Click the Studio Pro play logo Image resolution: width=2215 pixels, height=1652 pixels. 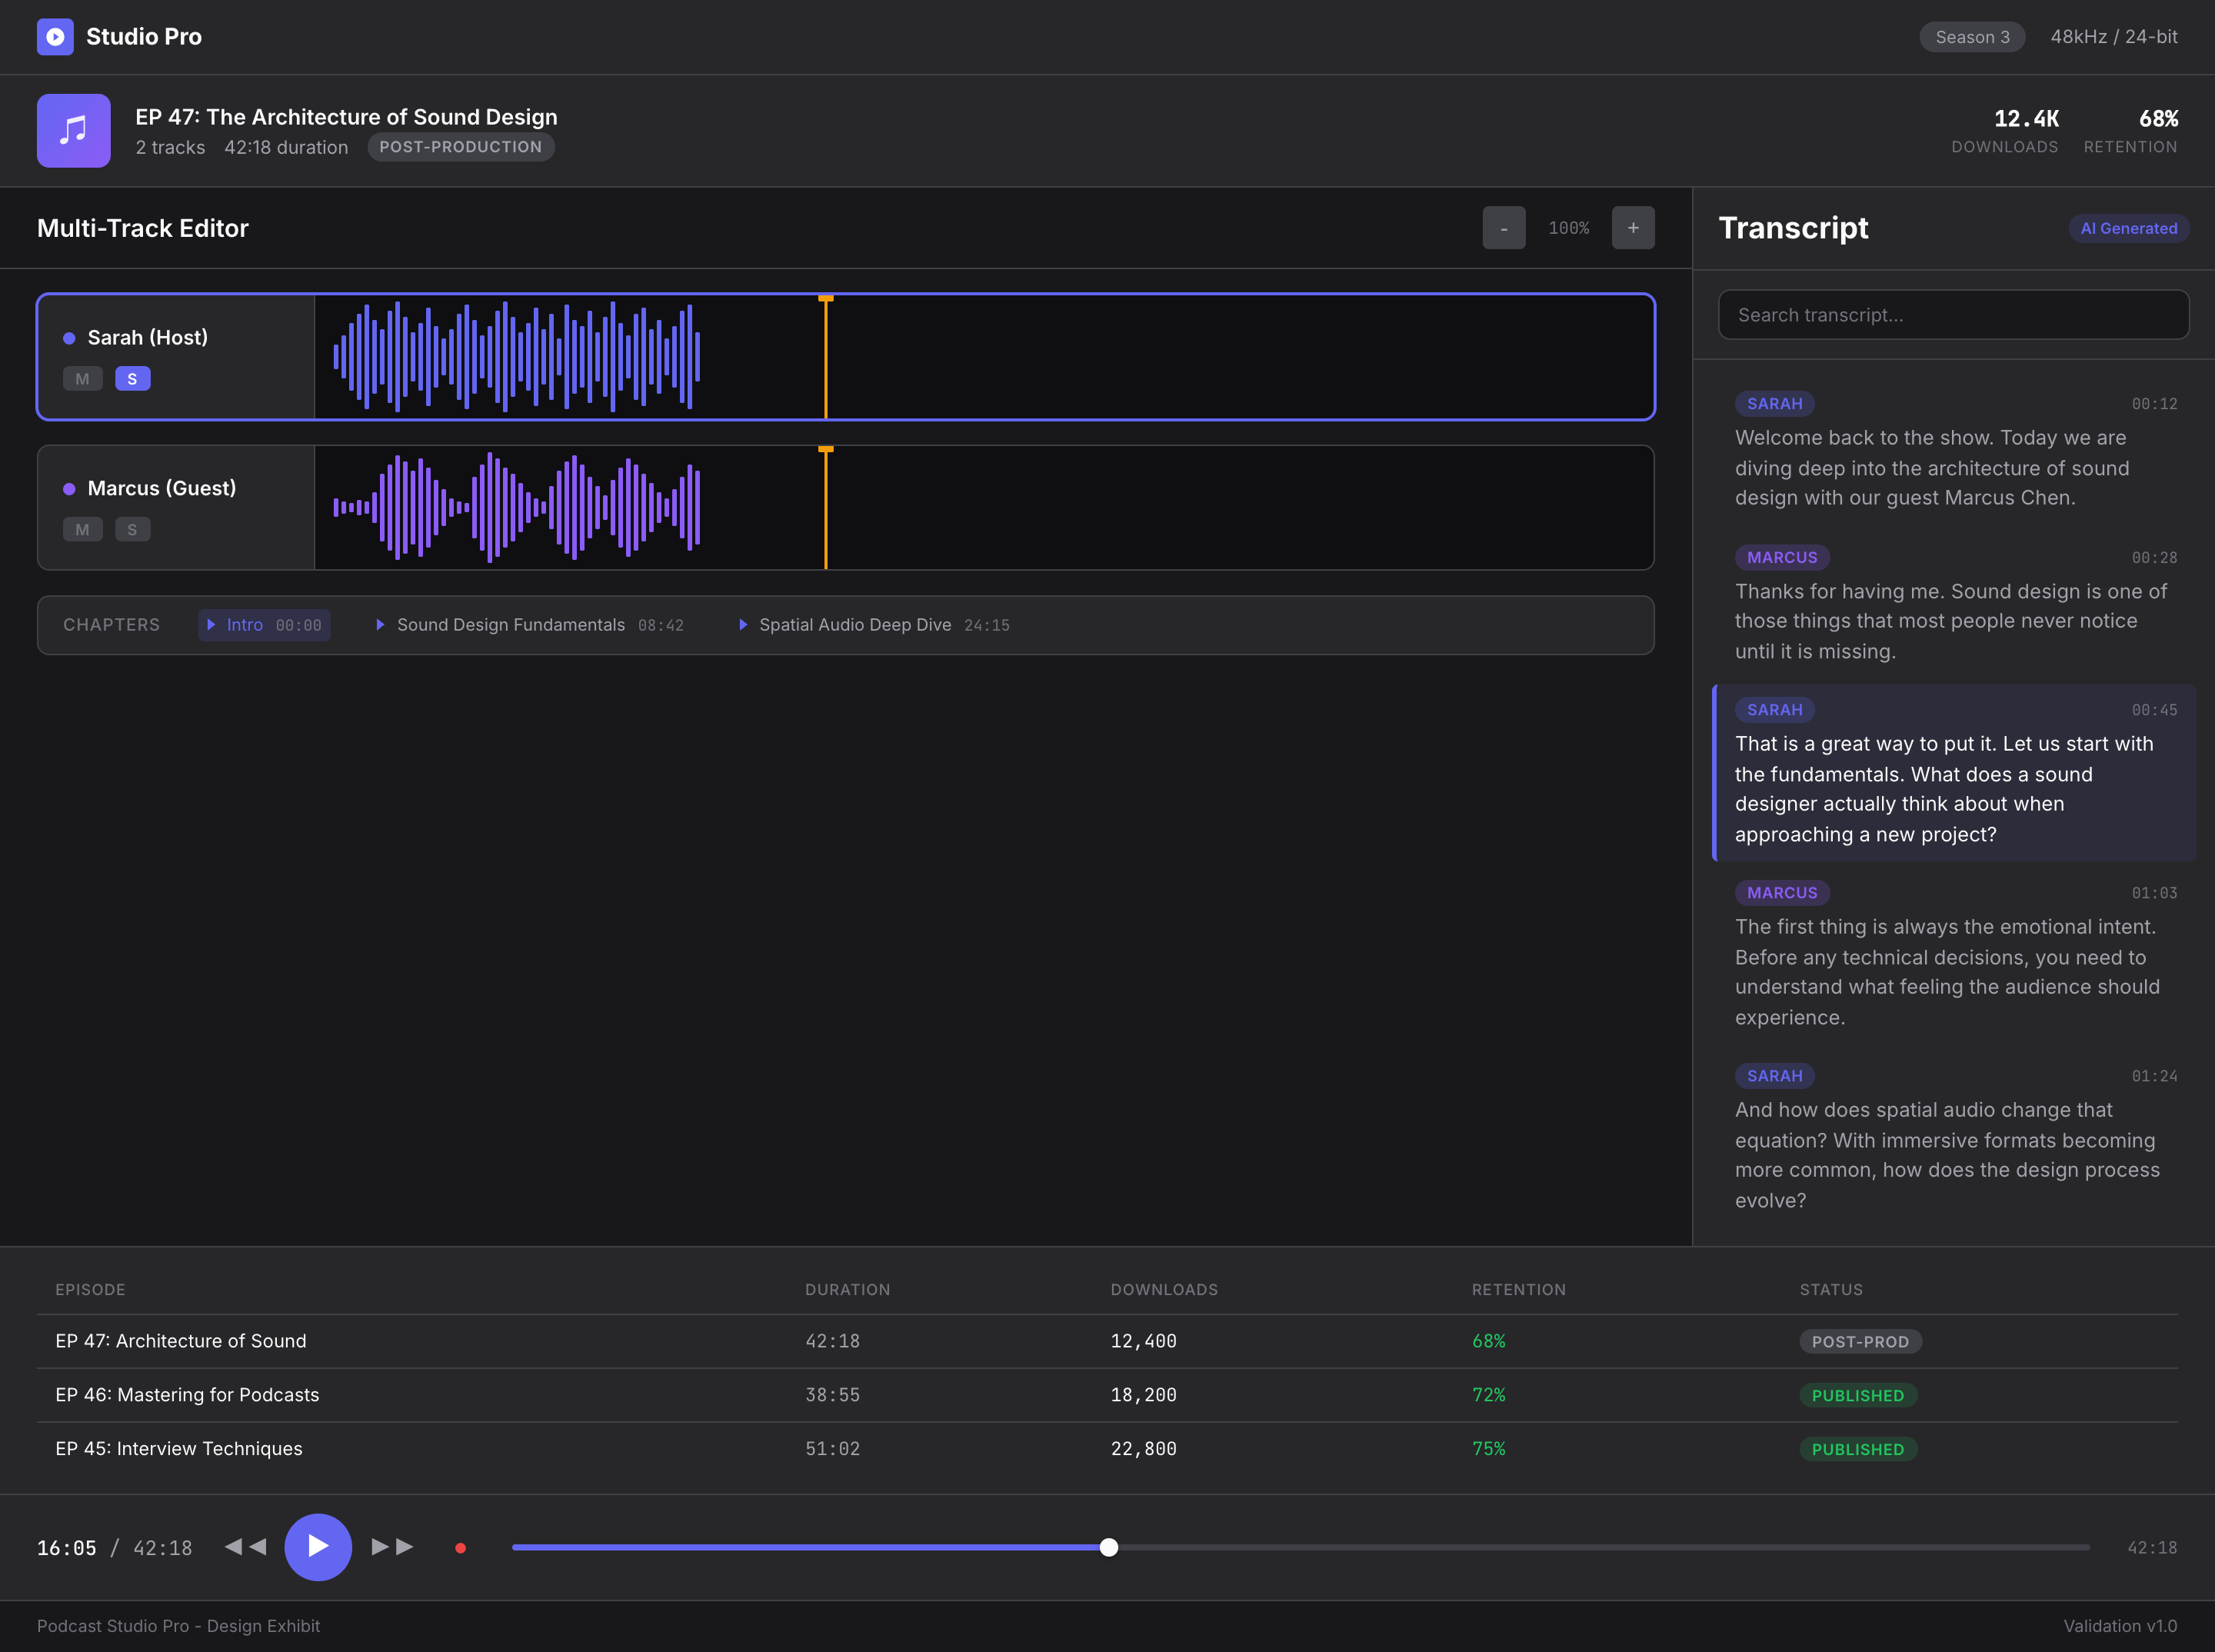56,36
